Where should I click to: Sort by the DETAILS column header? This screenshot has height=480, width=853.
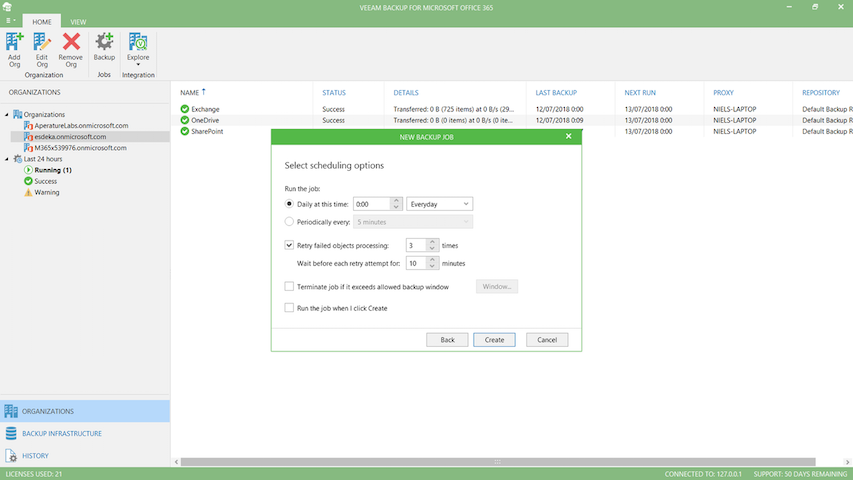click(x=406, y=93)
